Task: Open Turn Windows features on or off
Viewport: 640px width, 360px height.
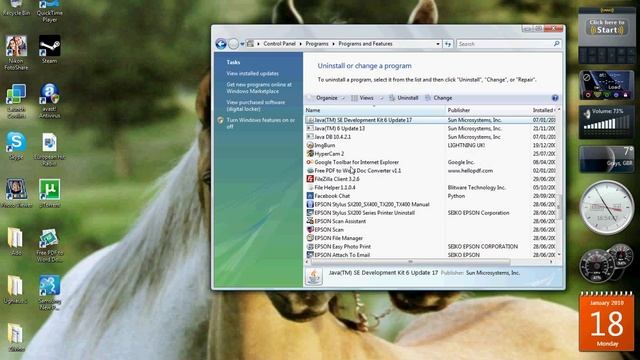Action: [260, 123]
